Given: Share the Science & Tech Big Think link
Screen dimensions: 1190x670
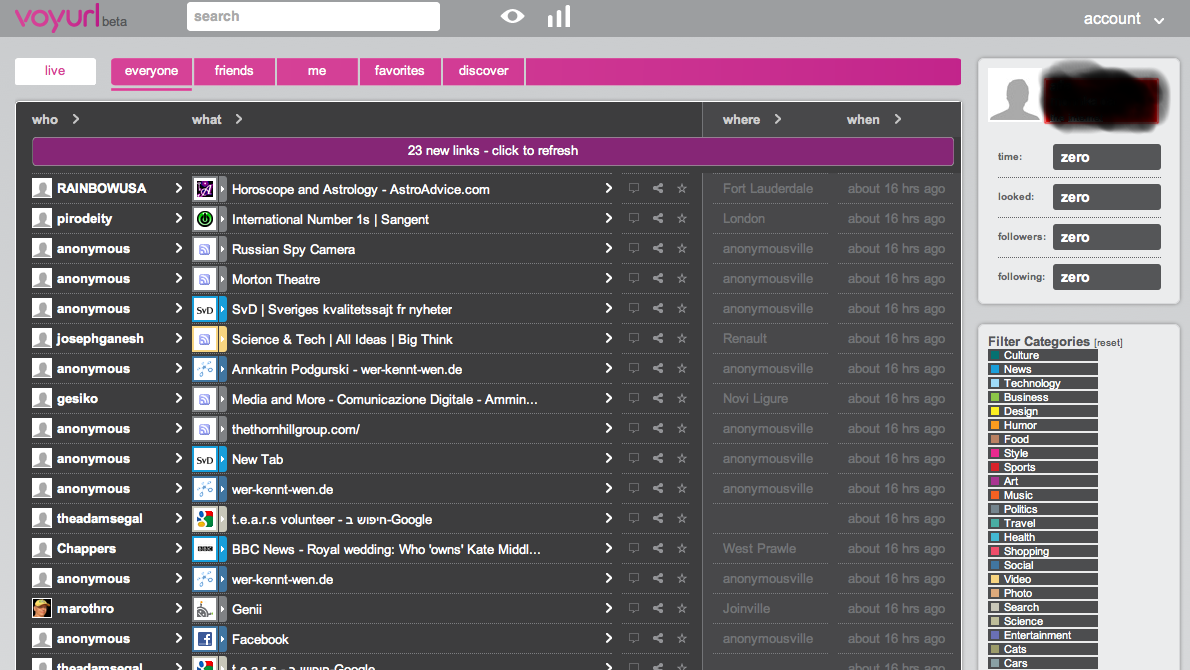Looking at the screenshot, I should click(658, 338).
